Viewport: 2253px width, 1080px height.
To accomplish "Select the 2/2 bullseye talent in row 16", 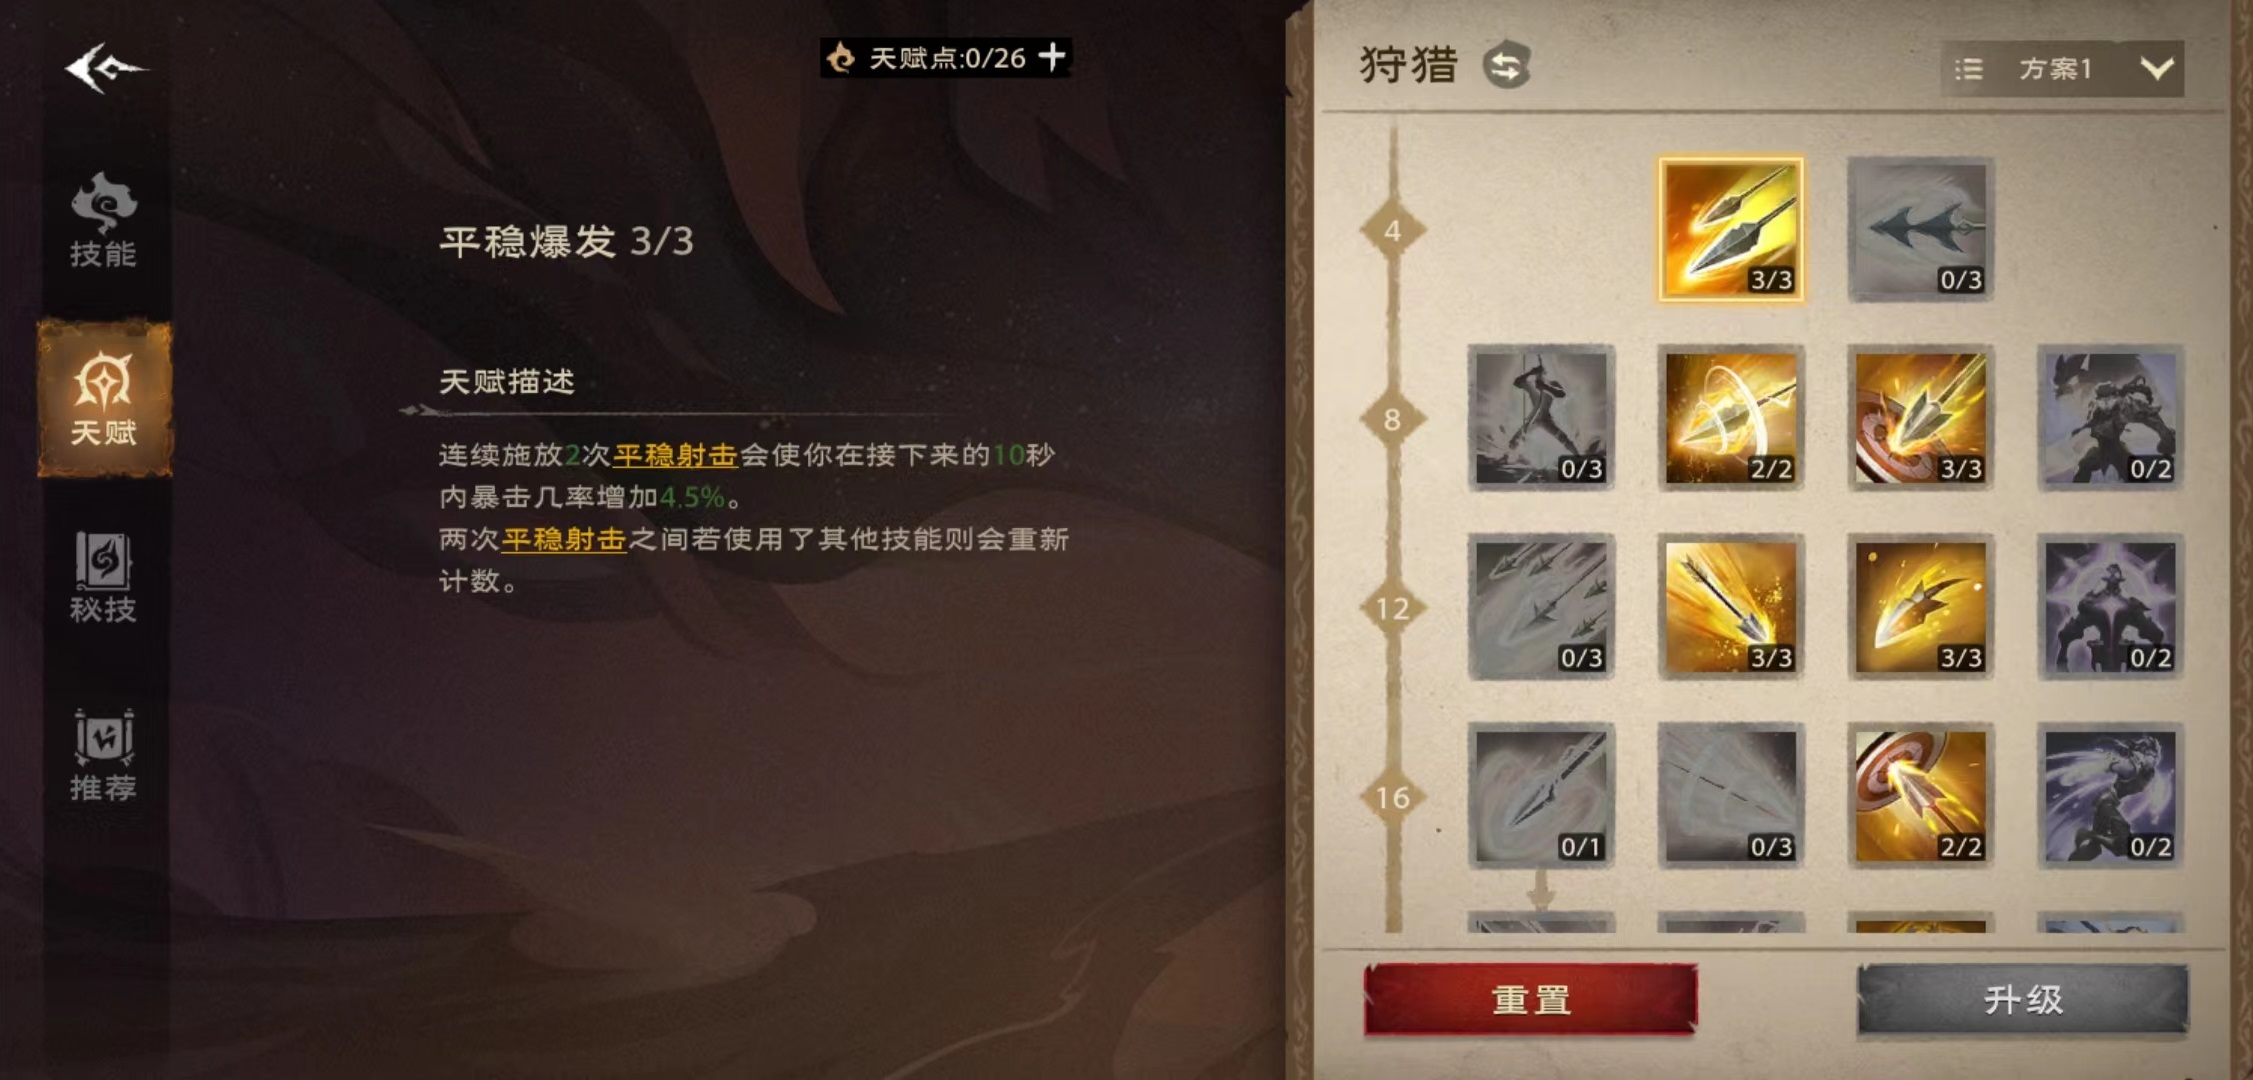I will 1920,796.
